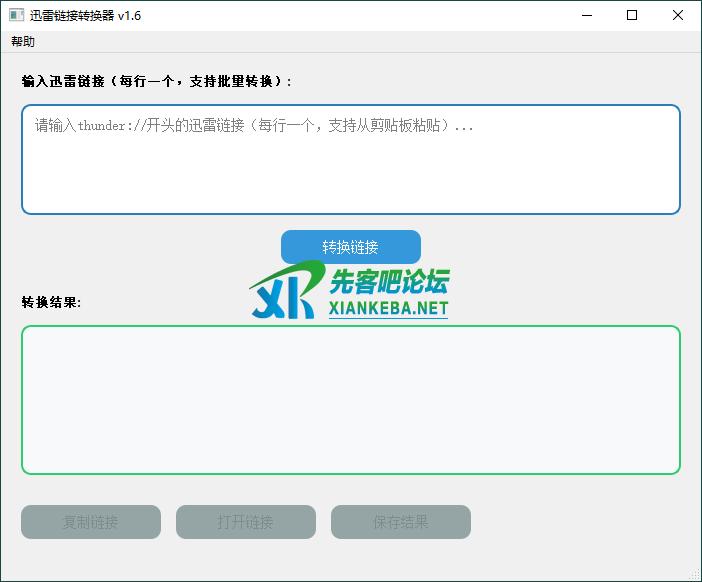Click the 转换链接 button

pos(350,247)
